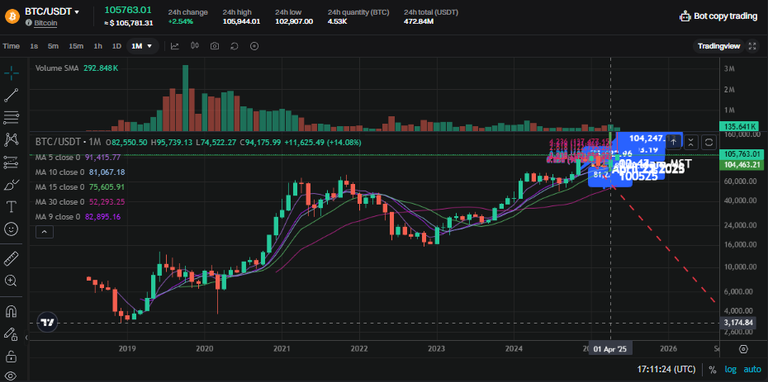Switch to the 1D timeframe
This screenshot has height=382, width=768.
(117, 46)
